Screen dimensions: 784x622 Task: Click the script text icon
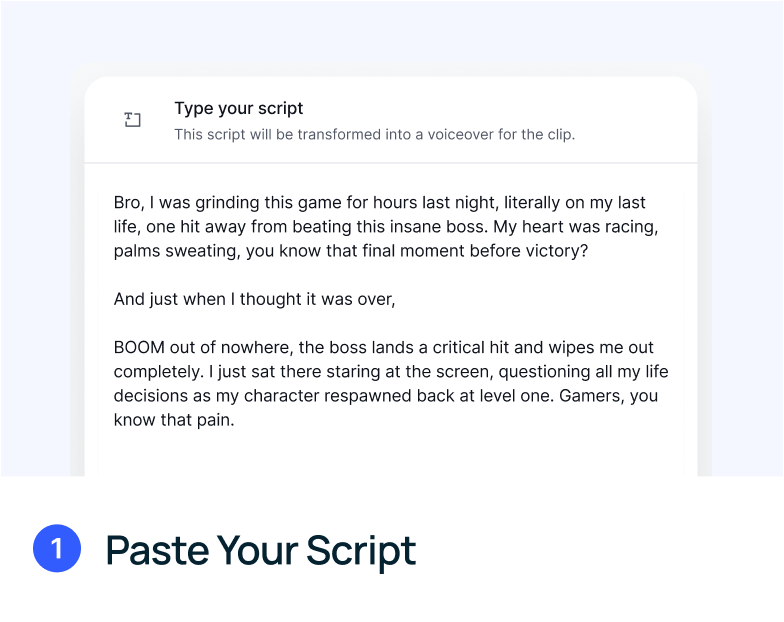(133, 120)
